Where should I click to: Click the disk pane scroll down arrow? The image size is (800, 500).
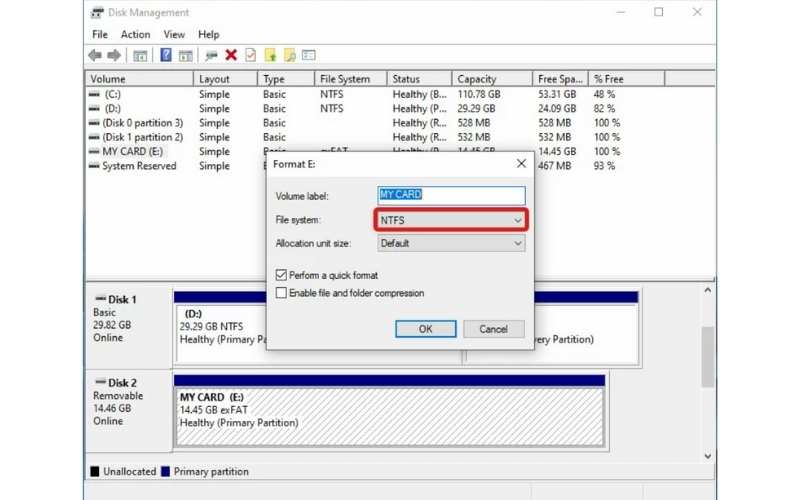[707, 456]
